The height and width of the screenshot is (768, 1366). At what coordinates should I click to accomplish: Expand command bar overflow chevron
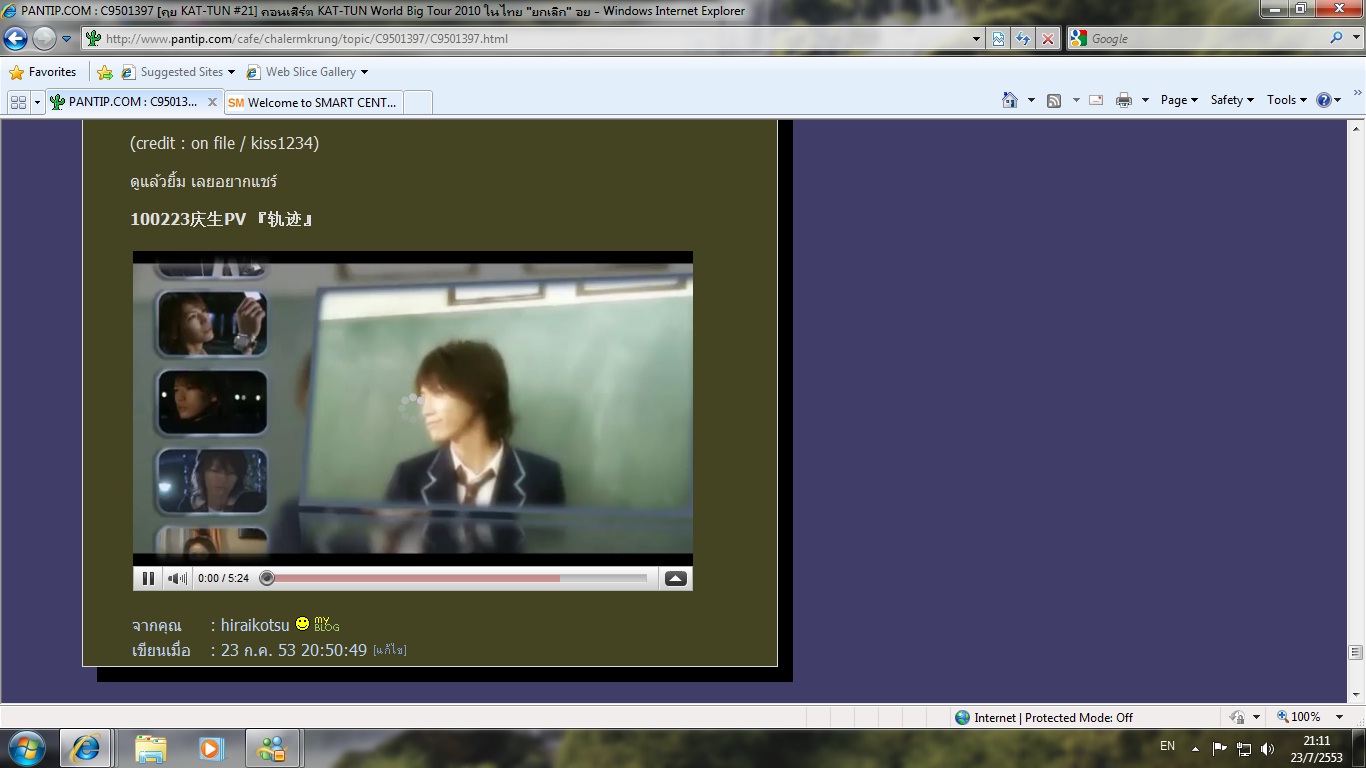(x=1358, y=94)
